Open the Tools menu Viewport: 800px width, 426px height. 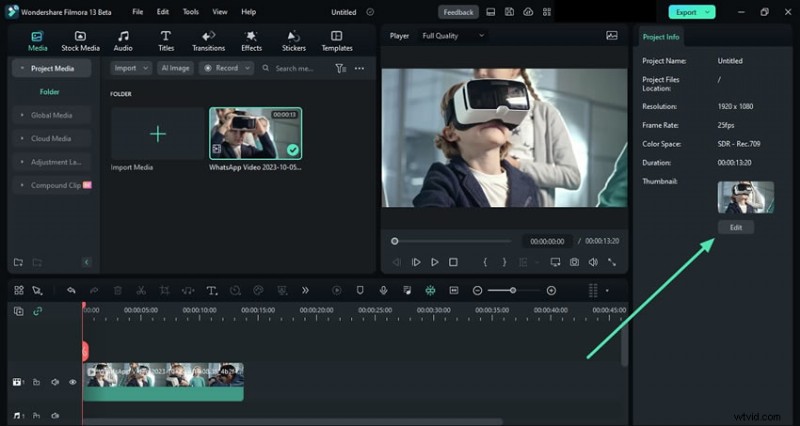[190, 12]
